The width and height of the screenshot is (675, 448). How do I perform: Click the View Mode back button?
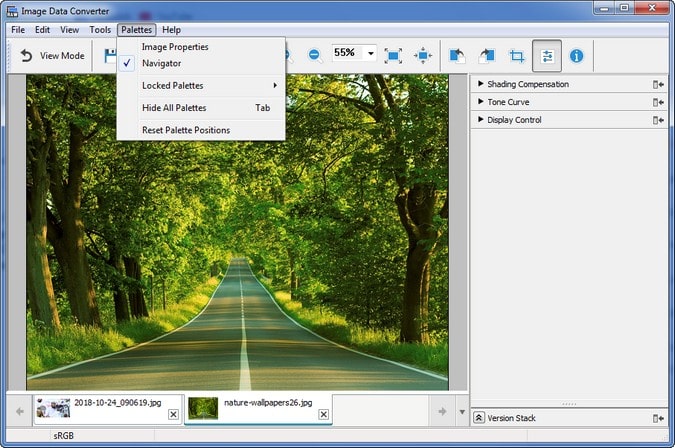(x=52, y=56)
